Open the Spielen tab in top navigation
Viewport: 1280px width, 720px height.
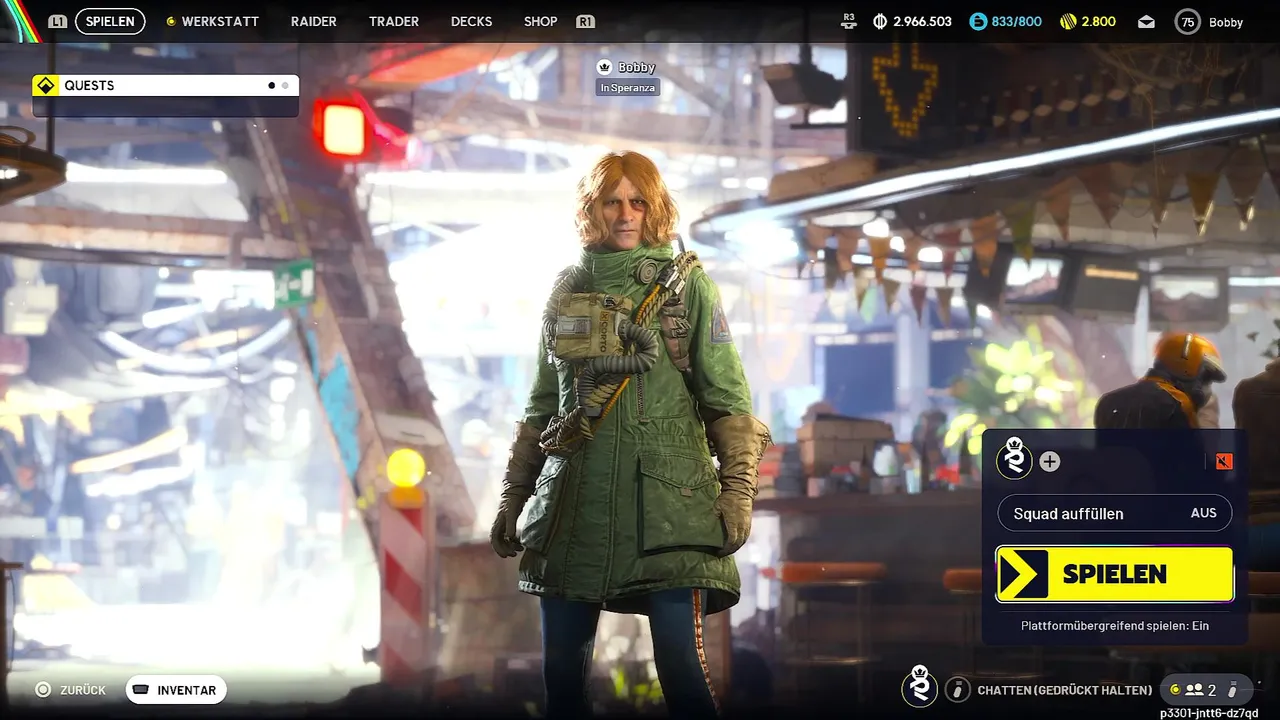(110, 21)
